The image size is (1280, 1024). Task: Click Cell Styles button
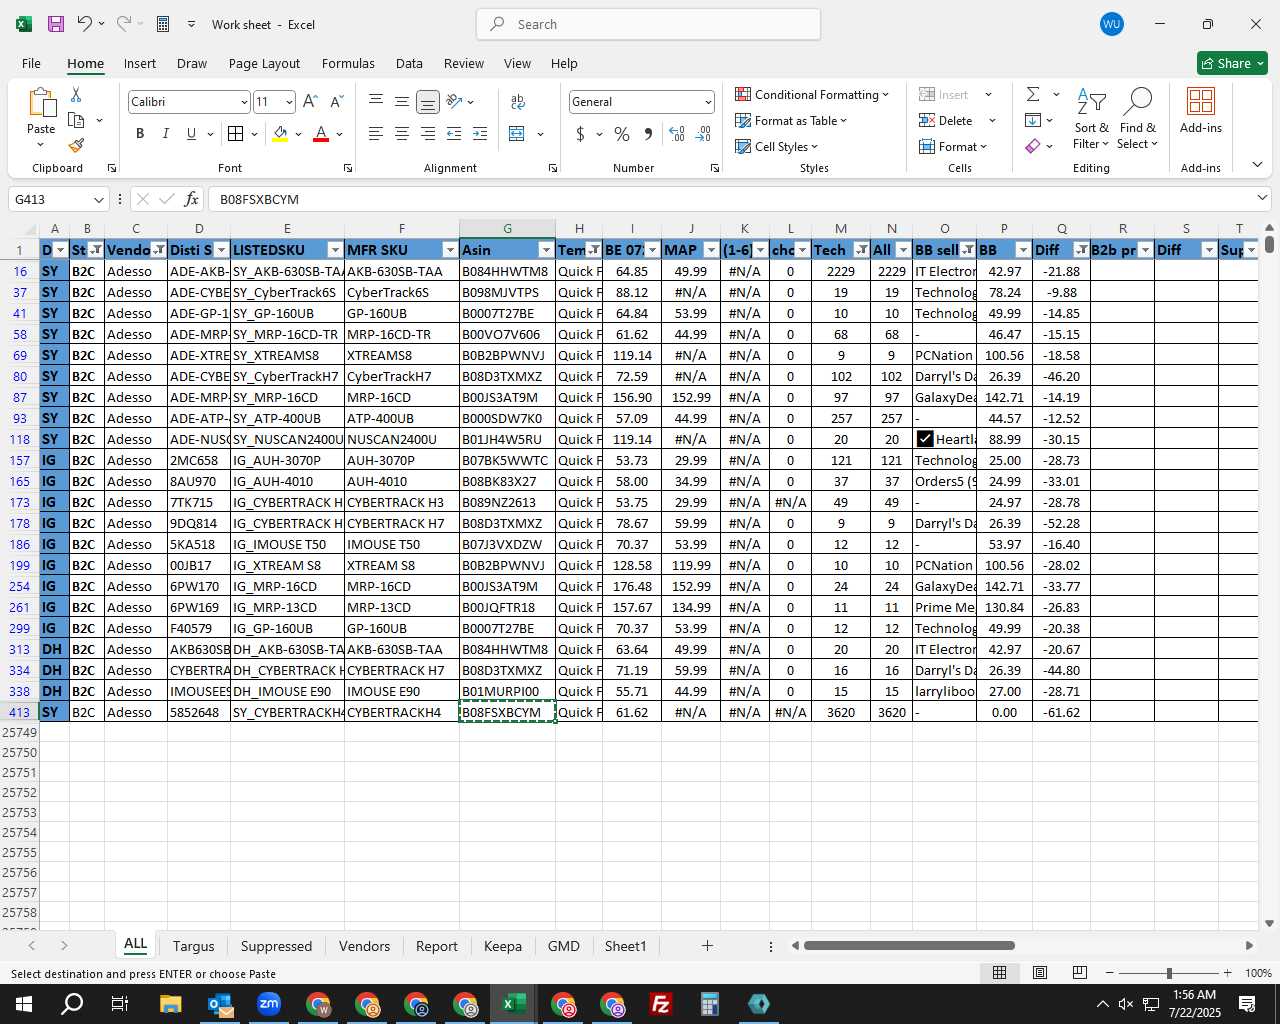tap(777, 147)
